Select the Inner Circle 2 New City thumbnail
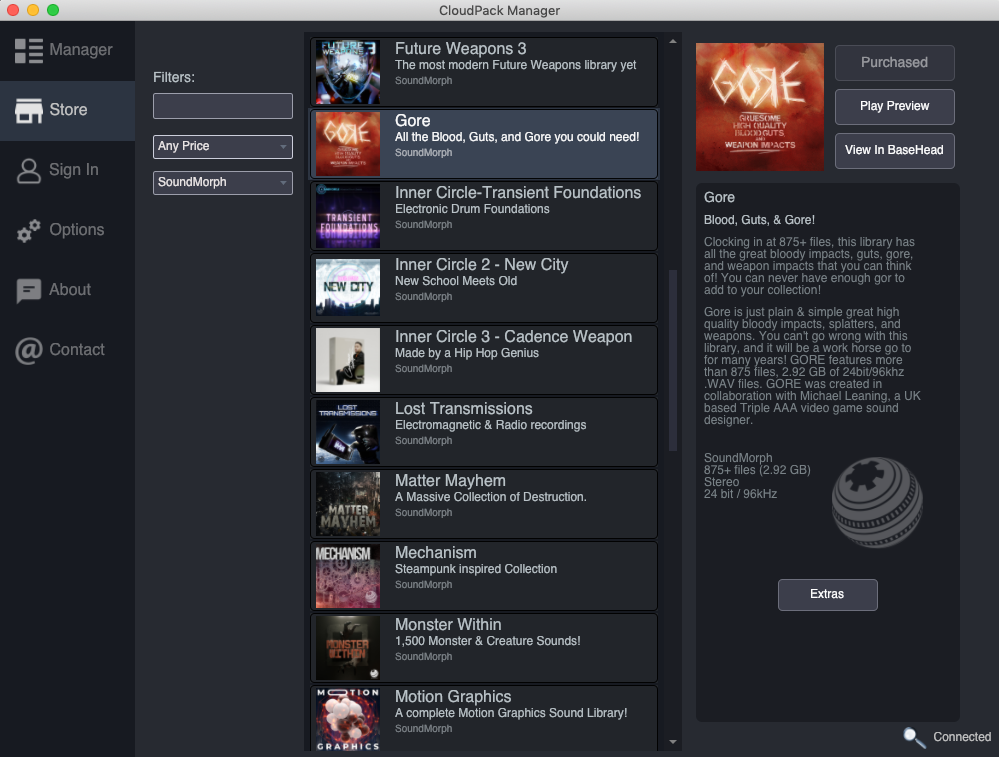 click(x=348, y=288)
